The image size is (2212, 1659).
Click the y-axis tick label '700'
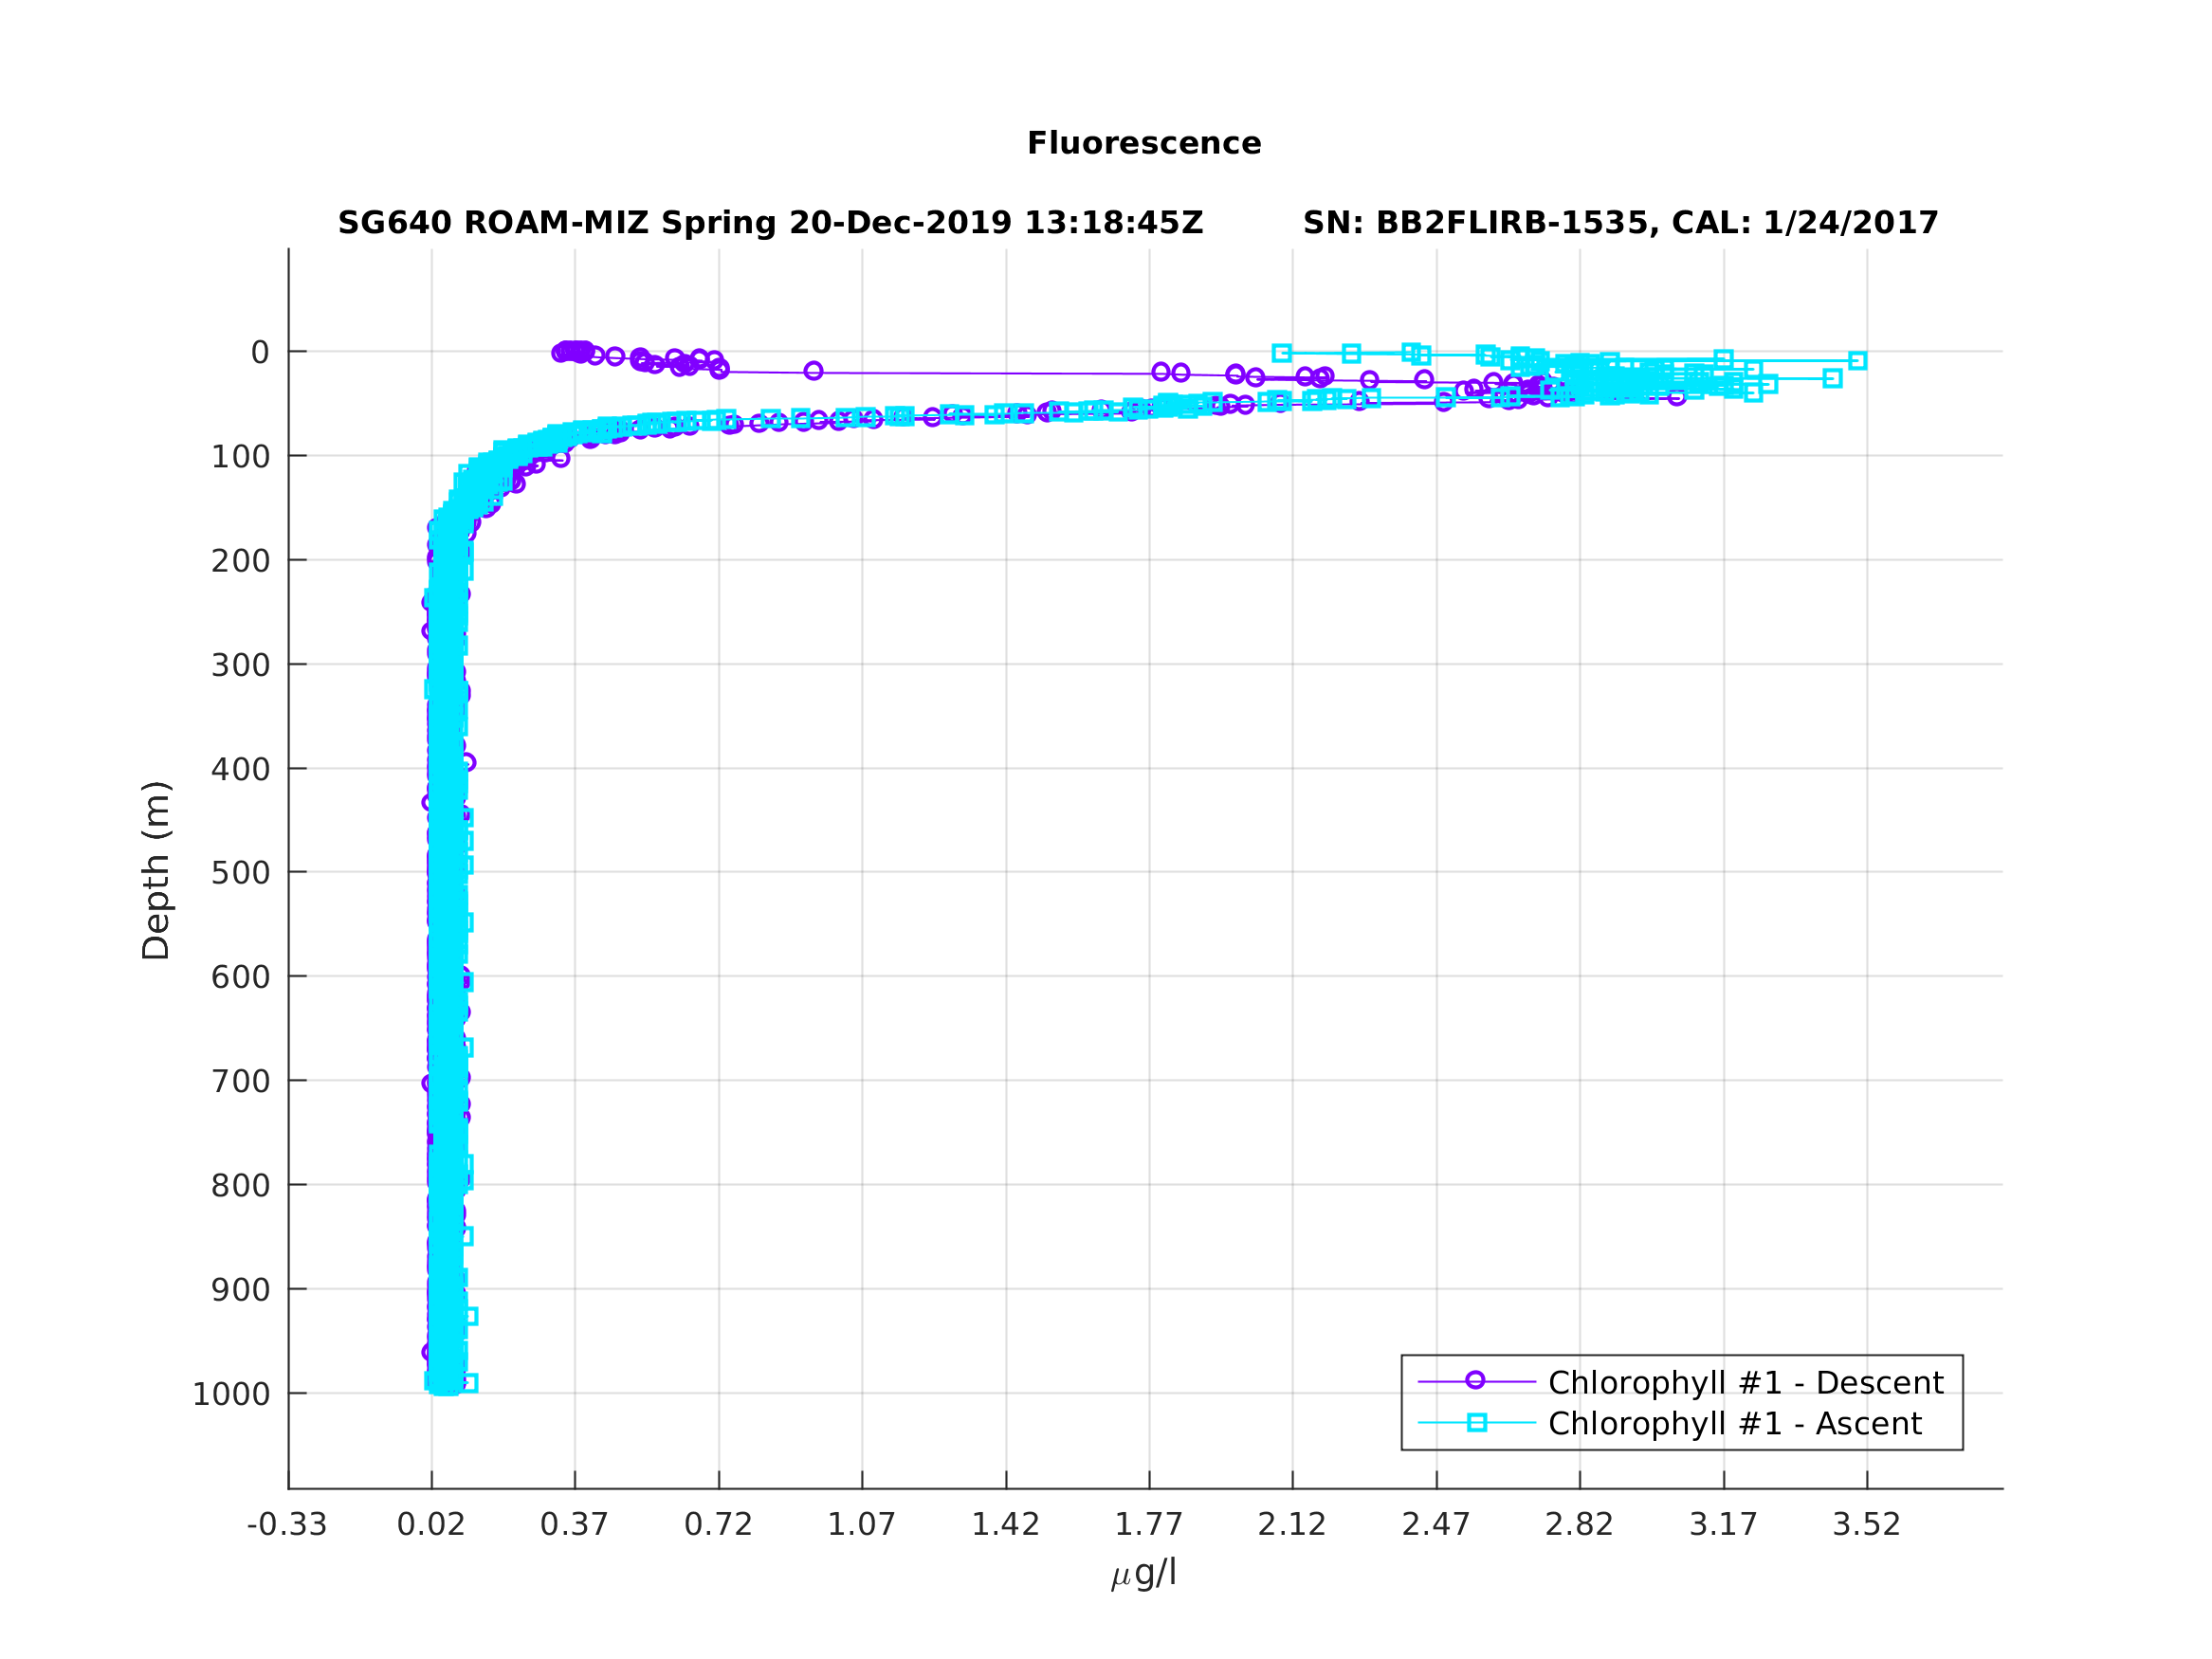240,1081
